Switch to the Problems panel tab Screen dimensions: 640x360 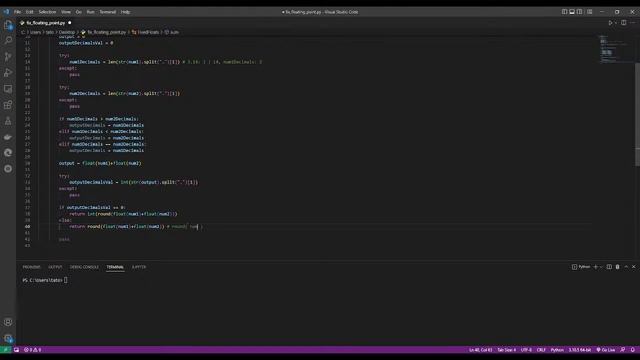(x=31, y=267)
